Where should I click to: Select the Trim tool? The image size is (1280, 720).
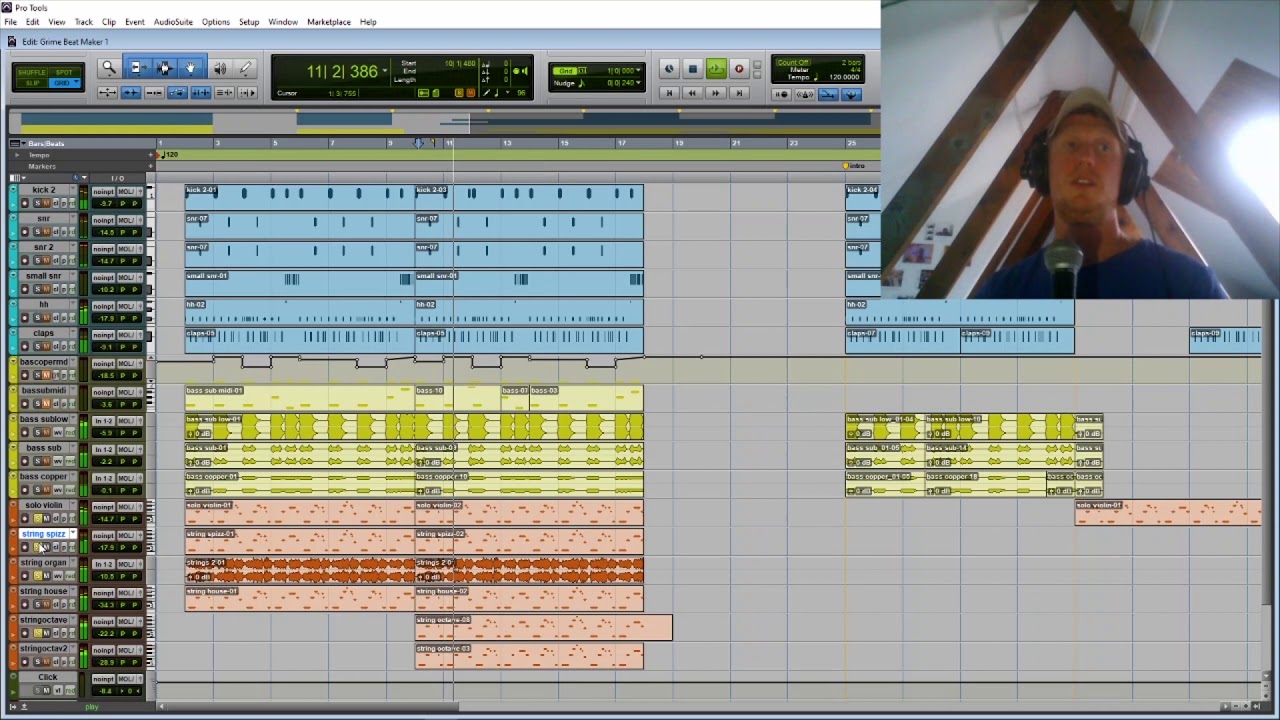click(x=137, y=68)
